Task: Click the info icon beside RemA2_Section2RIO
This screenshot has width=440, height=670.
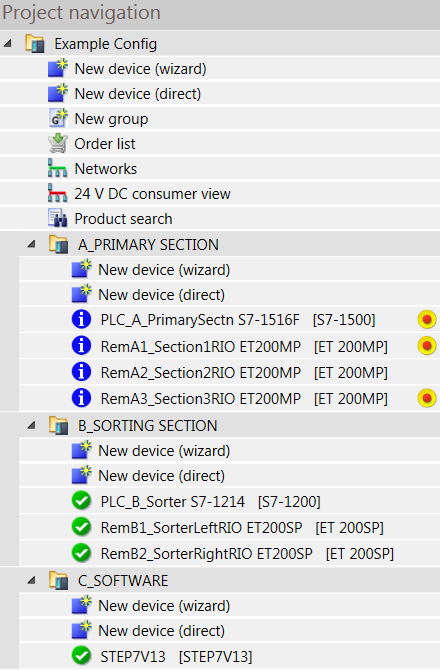Action: (81, 372)
